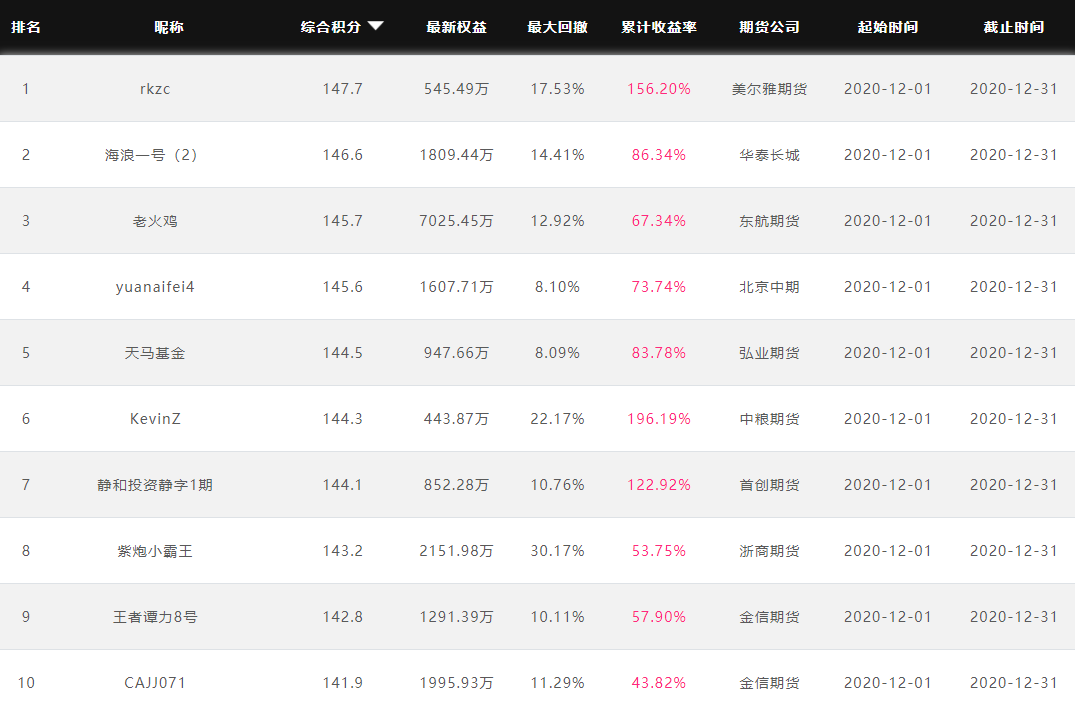Screen dimensions: 1075x712
Task: Open nickname 天马基金
Action: (155, 353)
